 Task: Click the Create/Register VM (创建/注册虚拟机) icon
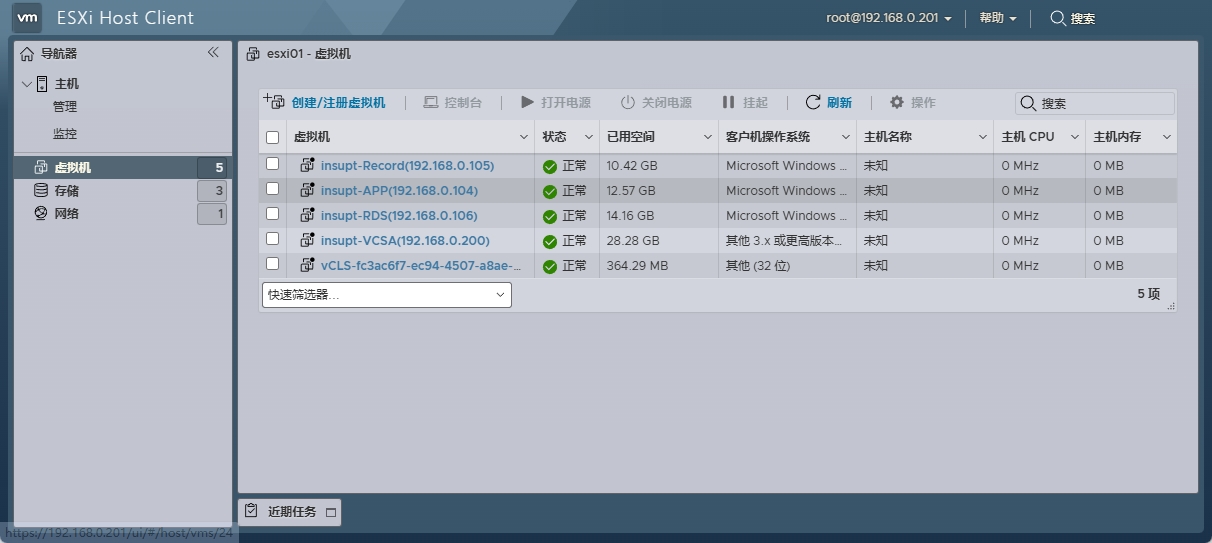click(273, 101)
